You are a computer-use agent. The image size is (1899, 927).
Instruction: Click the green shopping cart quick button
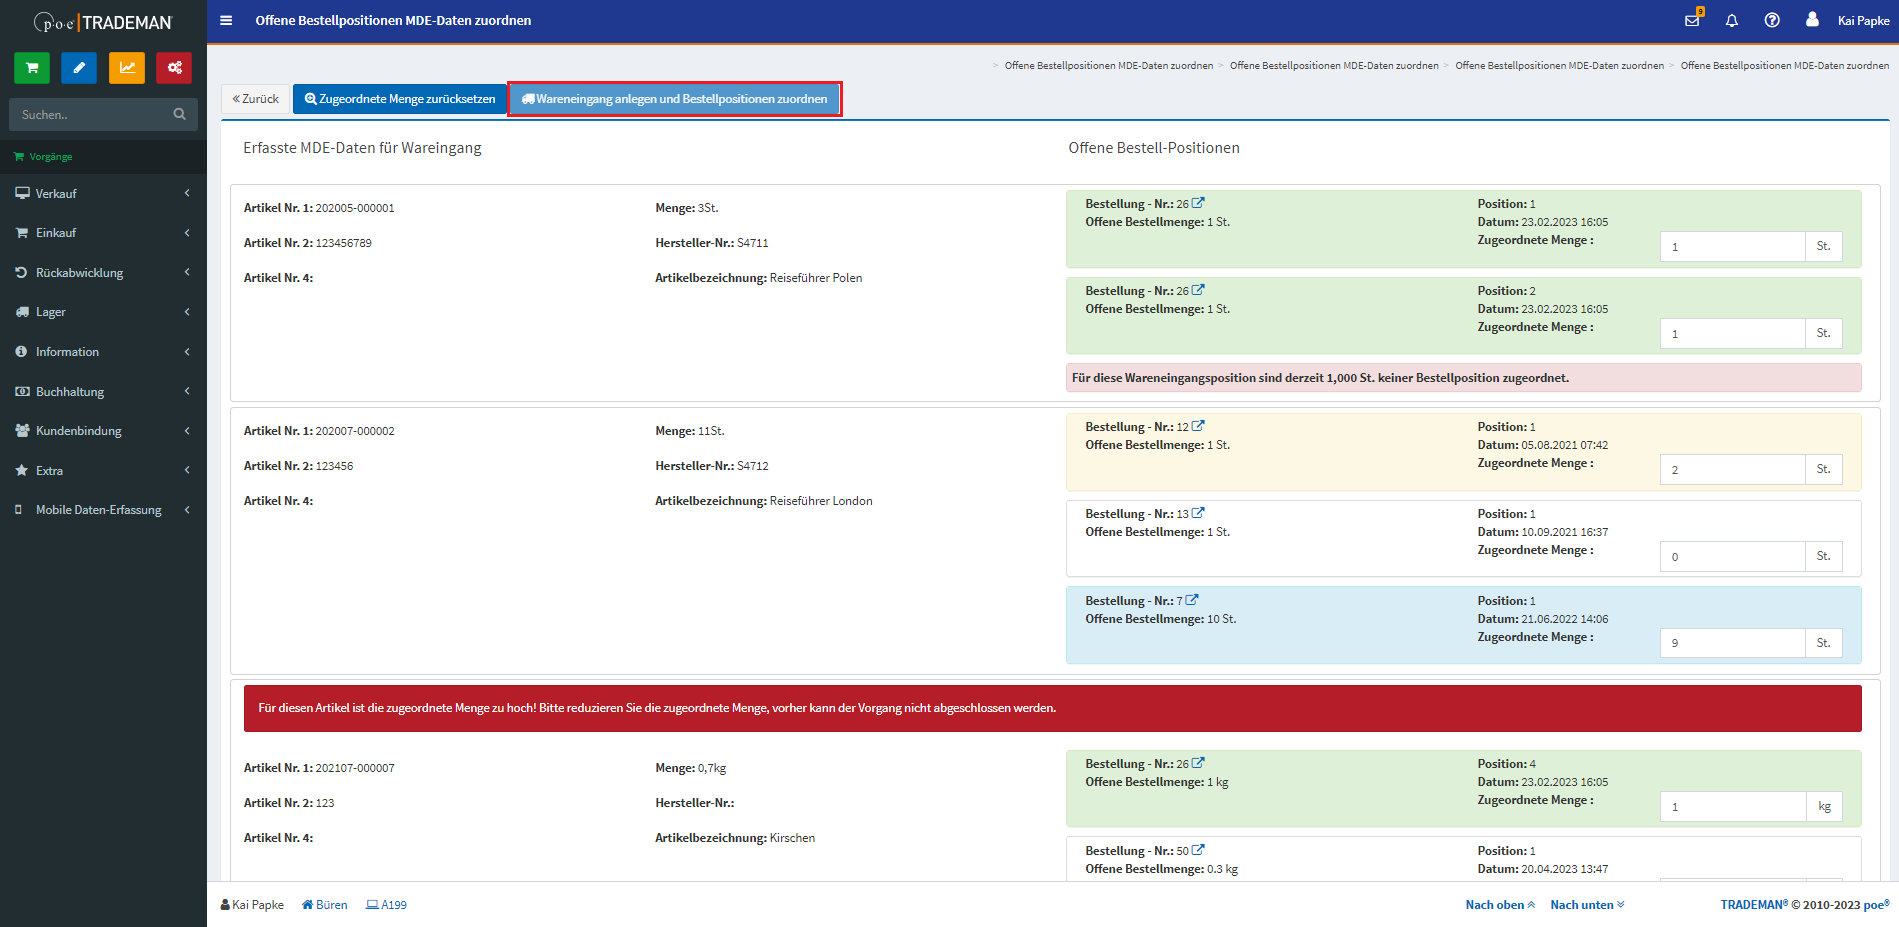coord(32,68)
